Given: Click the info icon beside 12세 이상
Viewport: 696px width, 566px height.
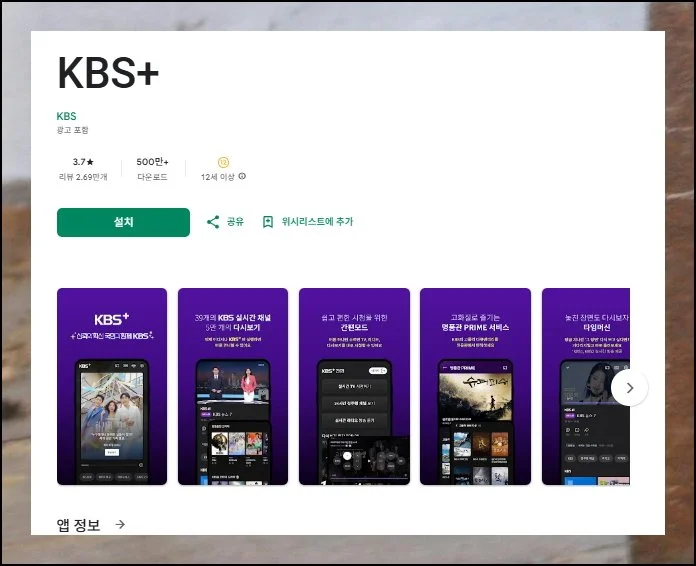Looking at the screenshot, I should (x=242, y=177).
